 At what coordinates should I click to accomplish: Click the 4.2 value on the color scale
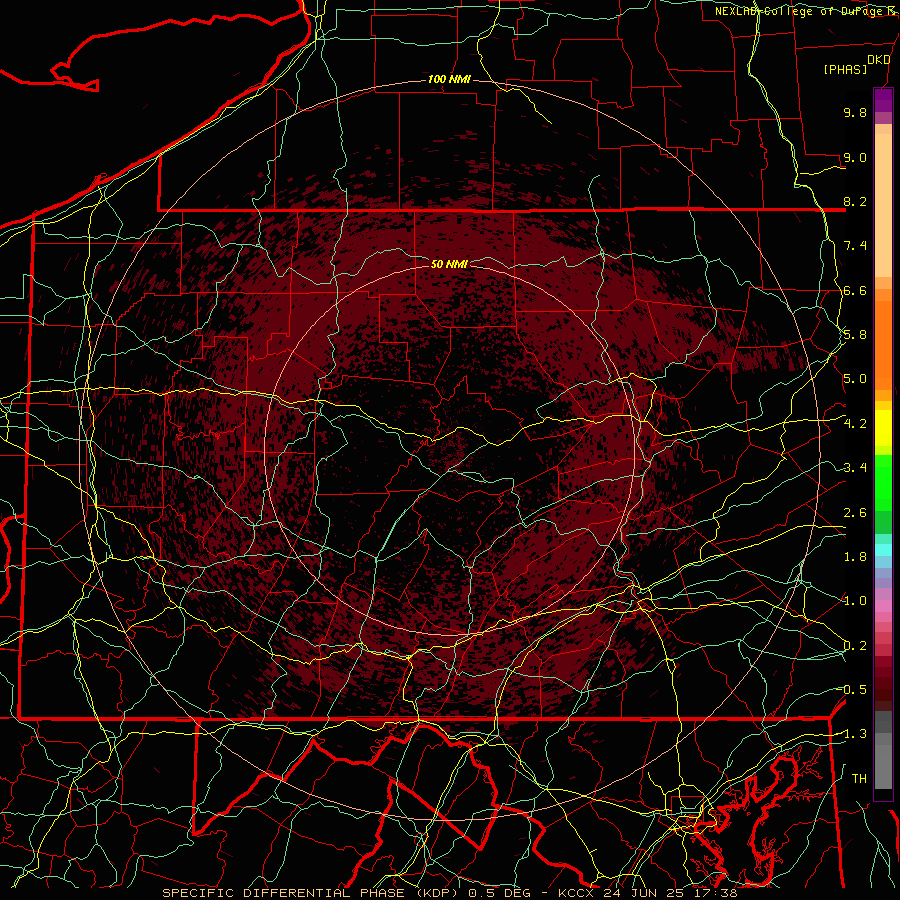[x=855, y=424]
